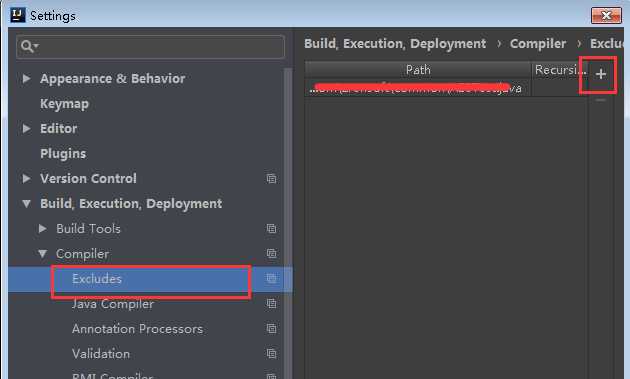Click the project-level icon beside Build Tools
This screenshot has width=630, height=379.
271,229
